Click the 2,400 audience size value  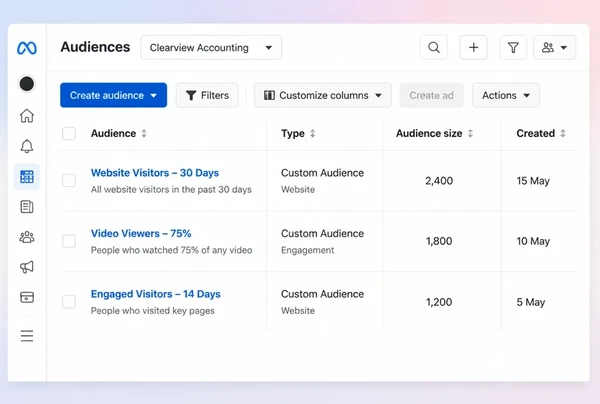point(439,181)
